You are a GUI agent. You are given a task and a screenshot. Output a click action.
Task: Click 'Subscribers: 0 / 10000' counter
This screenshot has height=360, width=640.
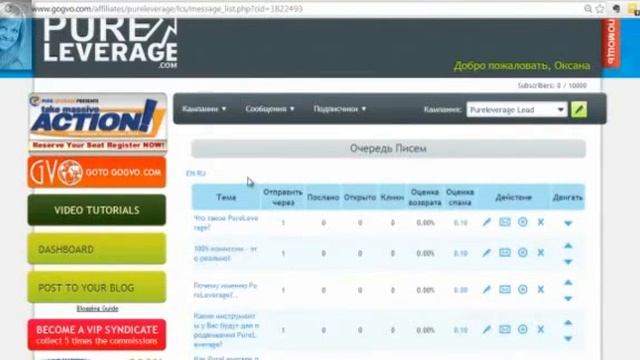pos(552,85)
